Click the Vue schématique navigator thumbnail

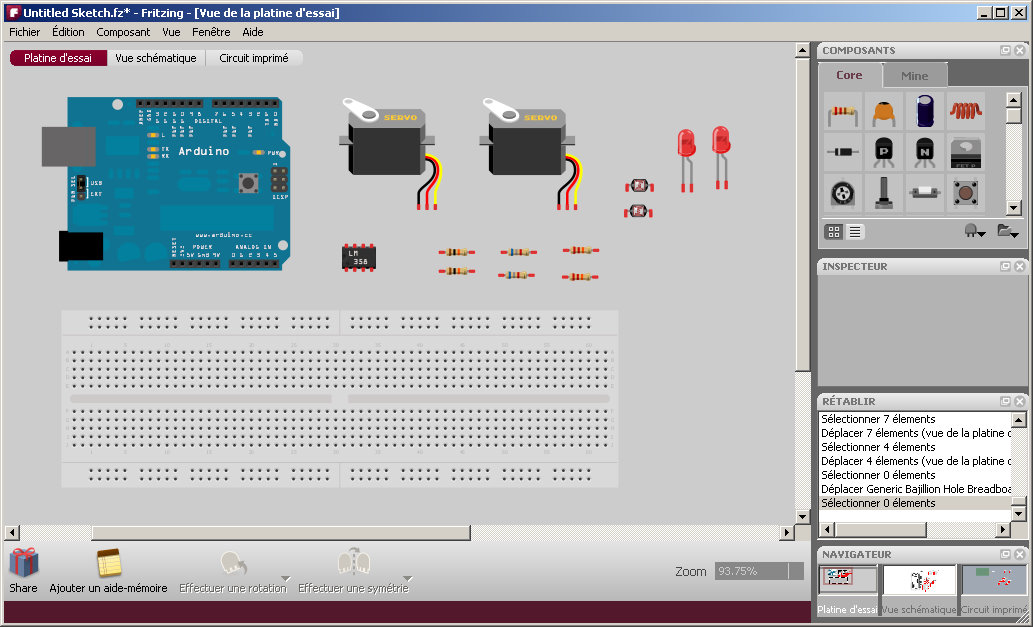tap(919, 580)
